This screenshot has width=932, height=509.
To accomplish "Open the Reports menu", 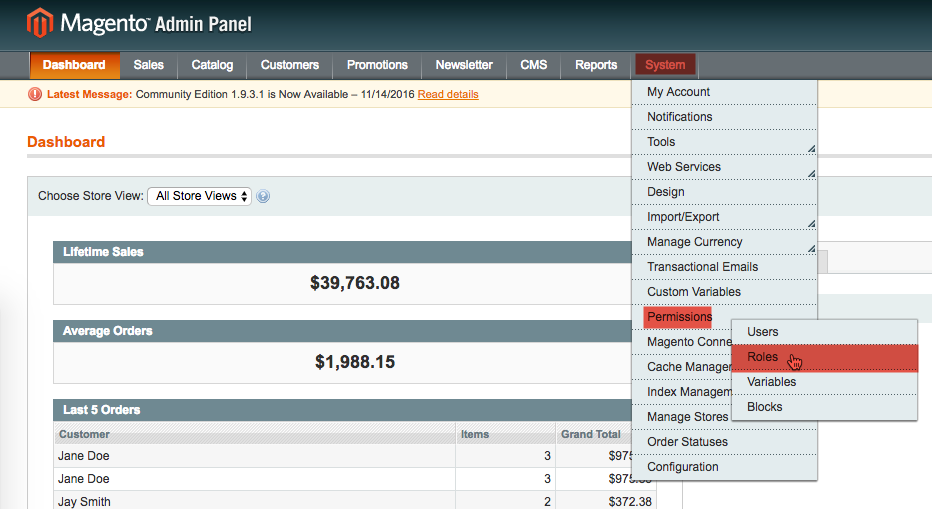I will [596, 65].
